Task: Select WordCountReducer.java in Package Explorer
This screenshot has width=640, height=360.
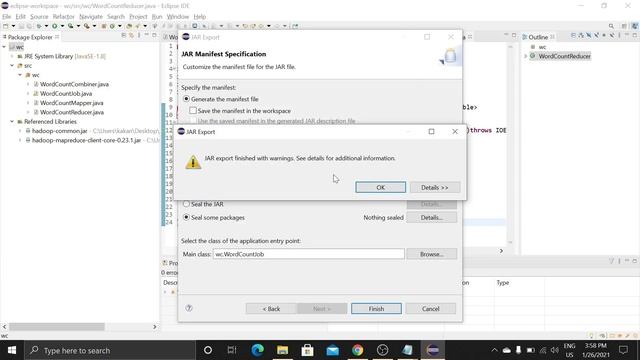Action: point(72,112)
